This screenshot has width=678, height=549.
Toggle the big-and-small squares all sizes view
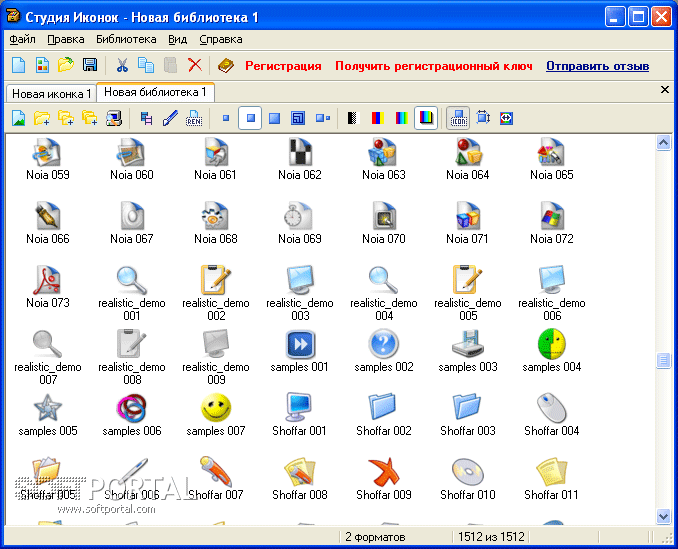(x=323, y=118)
